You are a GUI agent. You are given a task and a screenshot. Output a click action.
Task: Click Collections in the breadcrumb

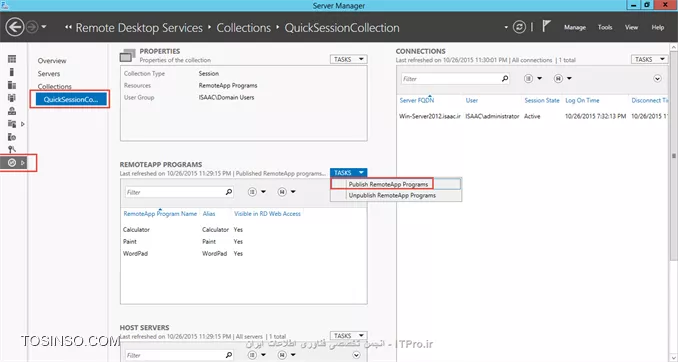point(243,28)
